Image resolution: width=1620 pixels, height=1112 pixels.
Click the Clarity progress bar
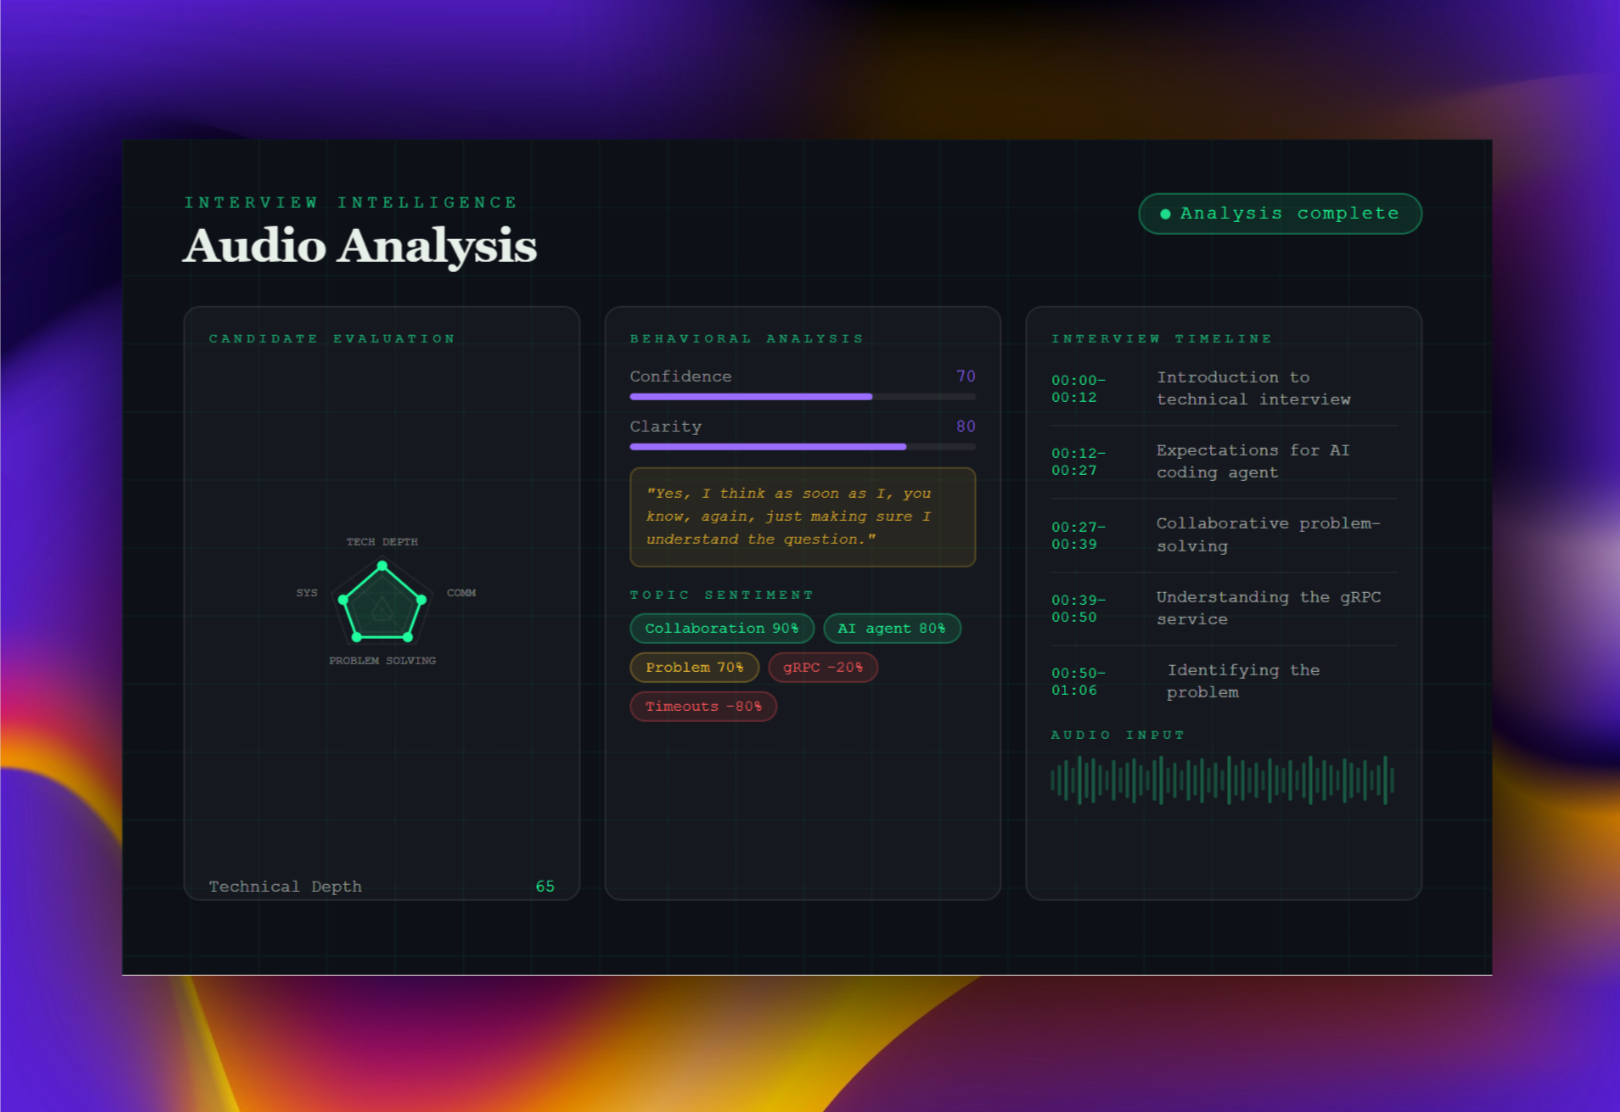point(802,447)
